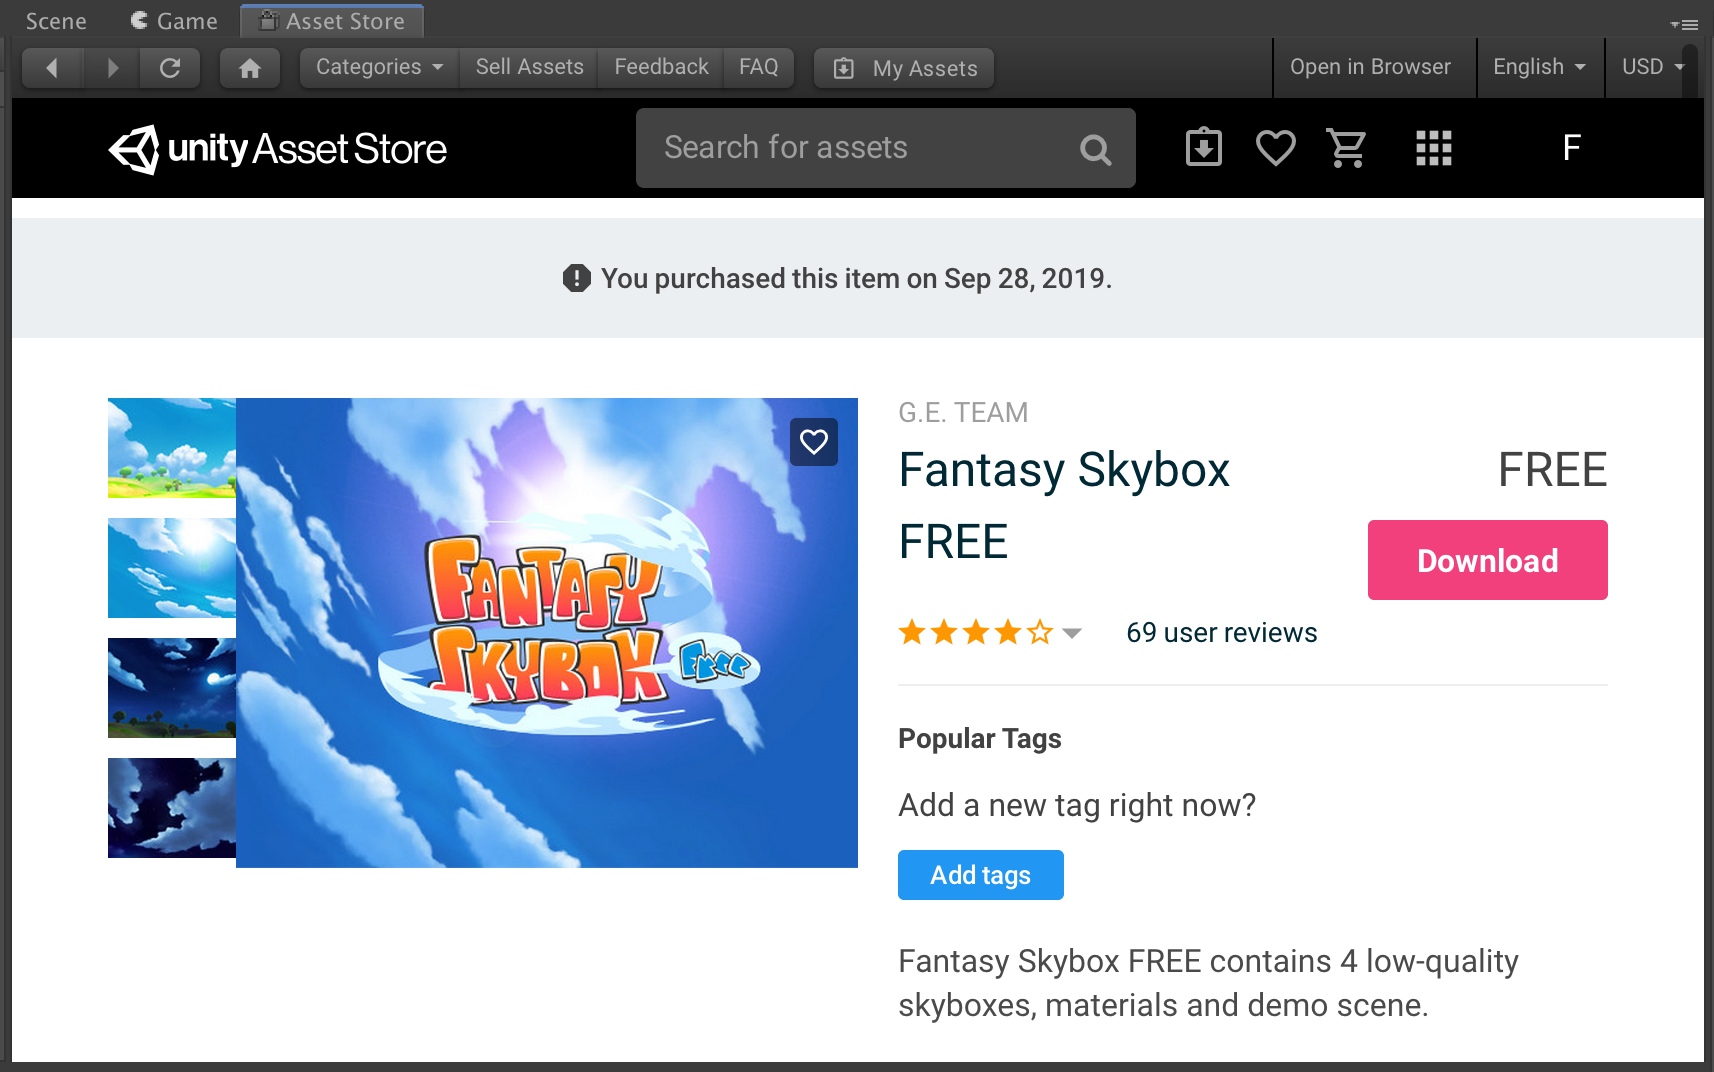Click the Add tags button

[x=980, y=875]
